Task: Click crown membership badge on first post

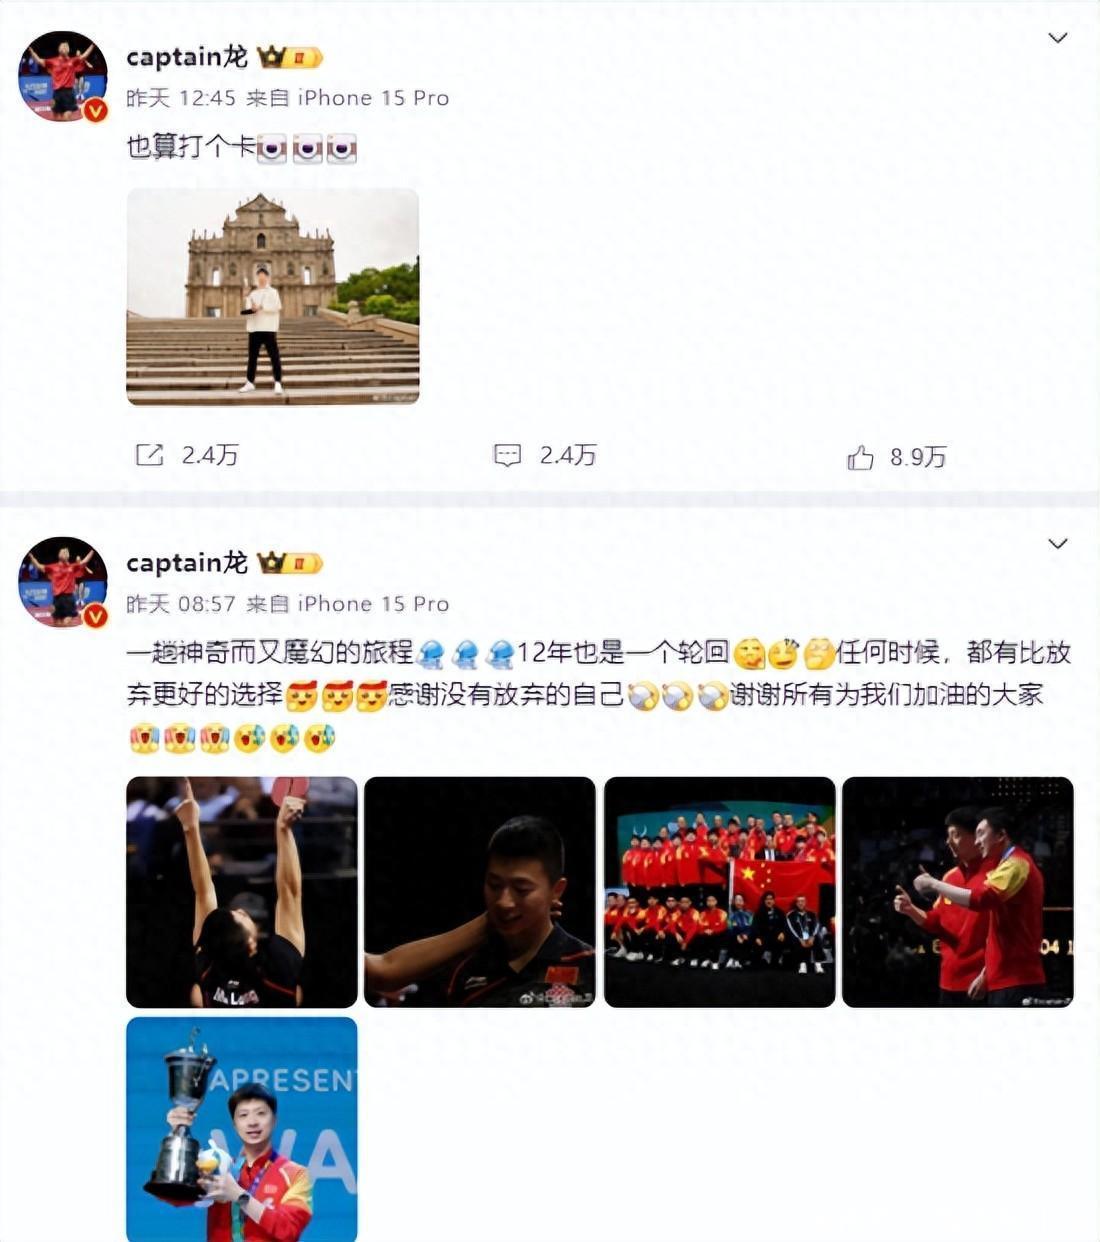Action: coord(289,57)
